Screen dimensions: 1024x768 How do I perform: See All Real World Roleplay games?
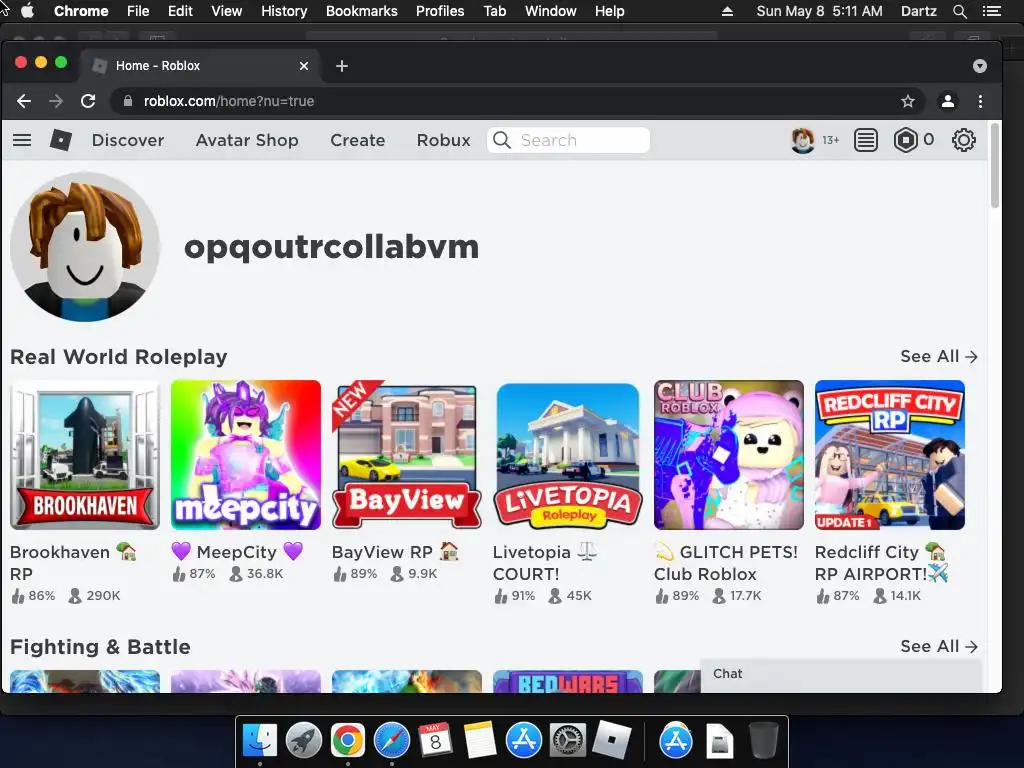pyautogui.click(x=938, y=357)
